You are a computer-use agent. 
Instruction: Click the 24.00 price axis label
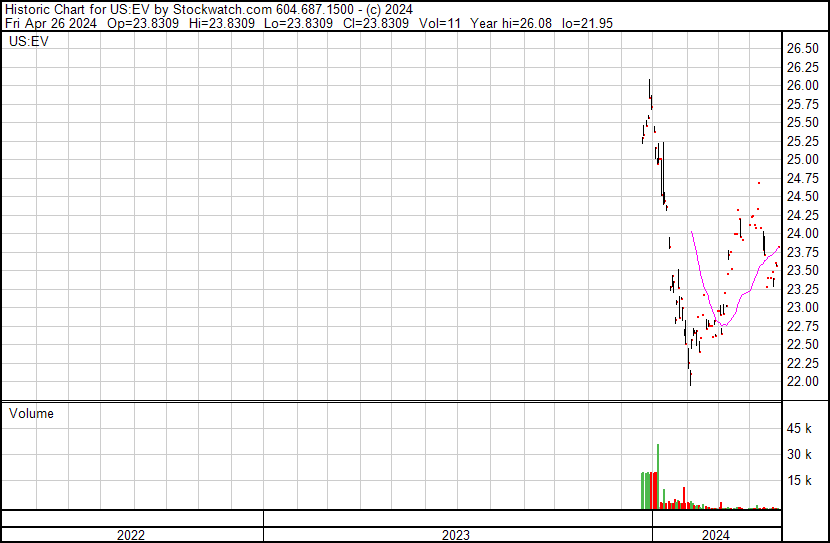802,234
